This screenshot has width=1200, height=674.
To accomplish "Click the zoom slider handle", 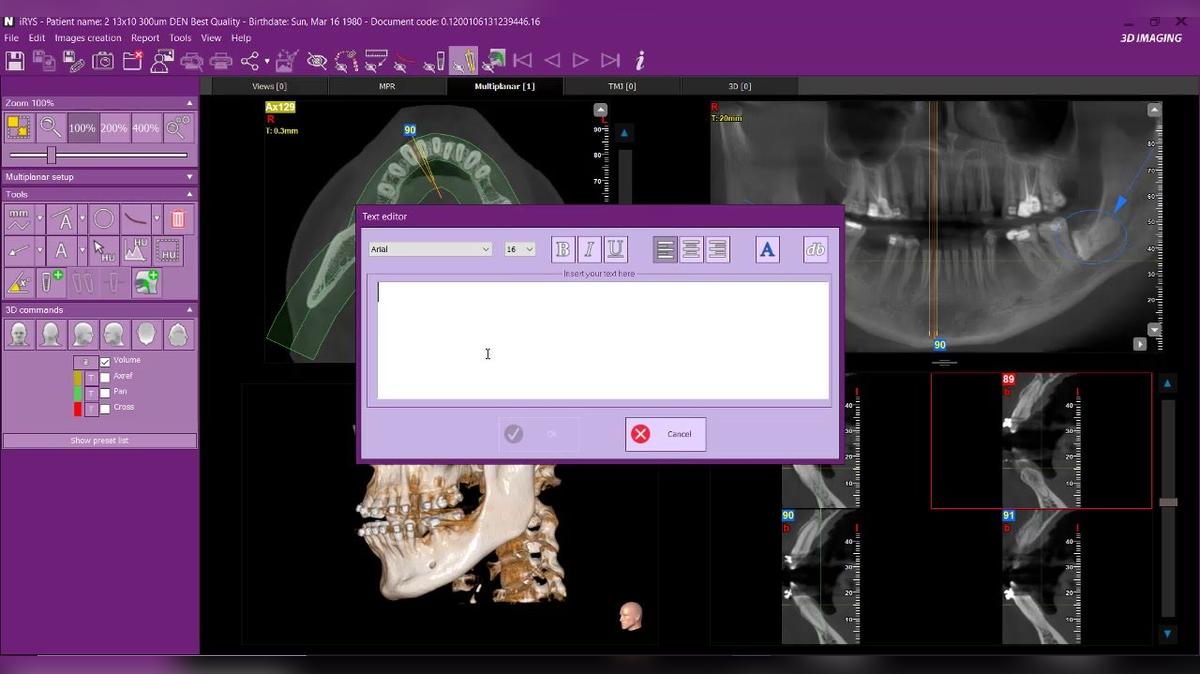I will pos(51,155).
